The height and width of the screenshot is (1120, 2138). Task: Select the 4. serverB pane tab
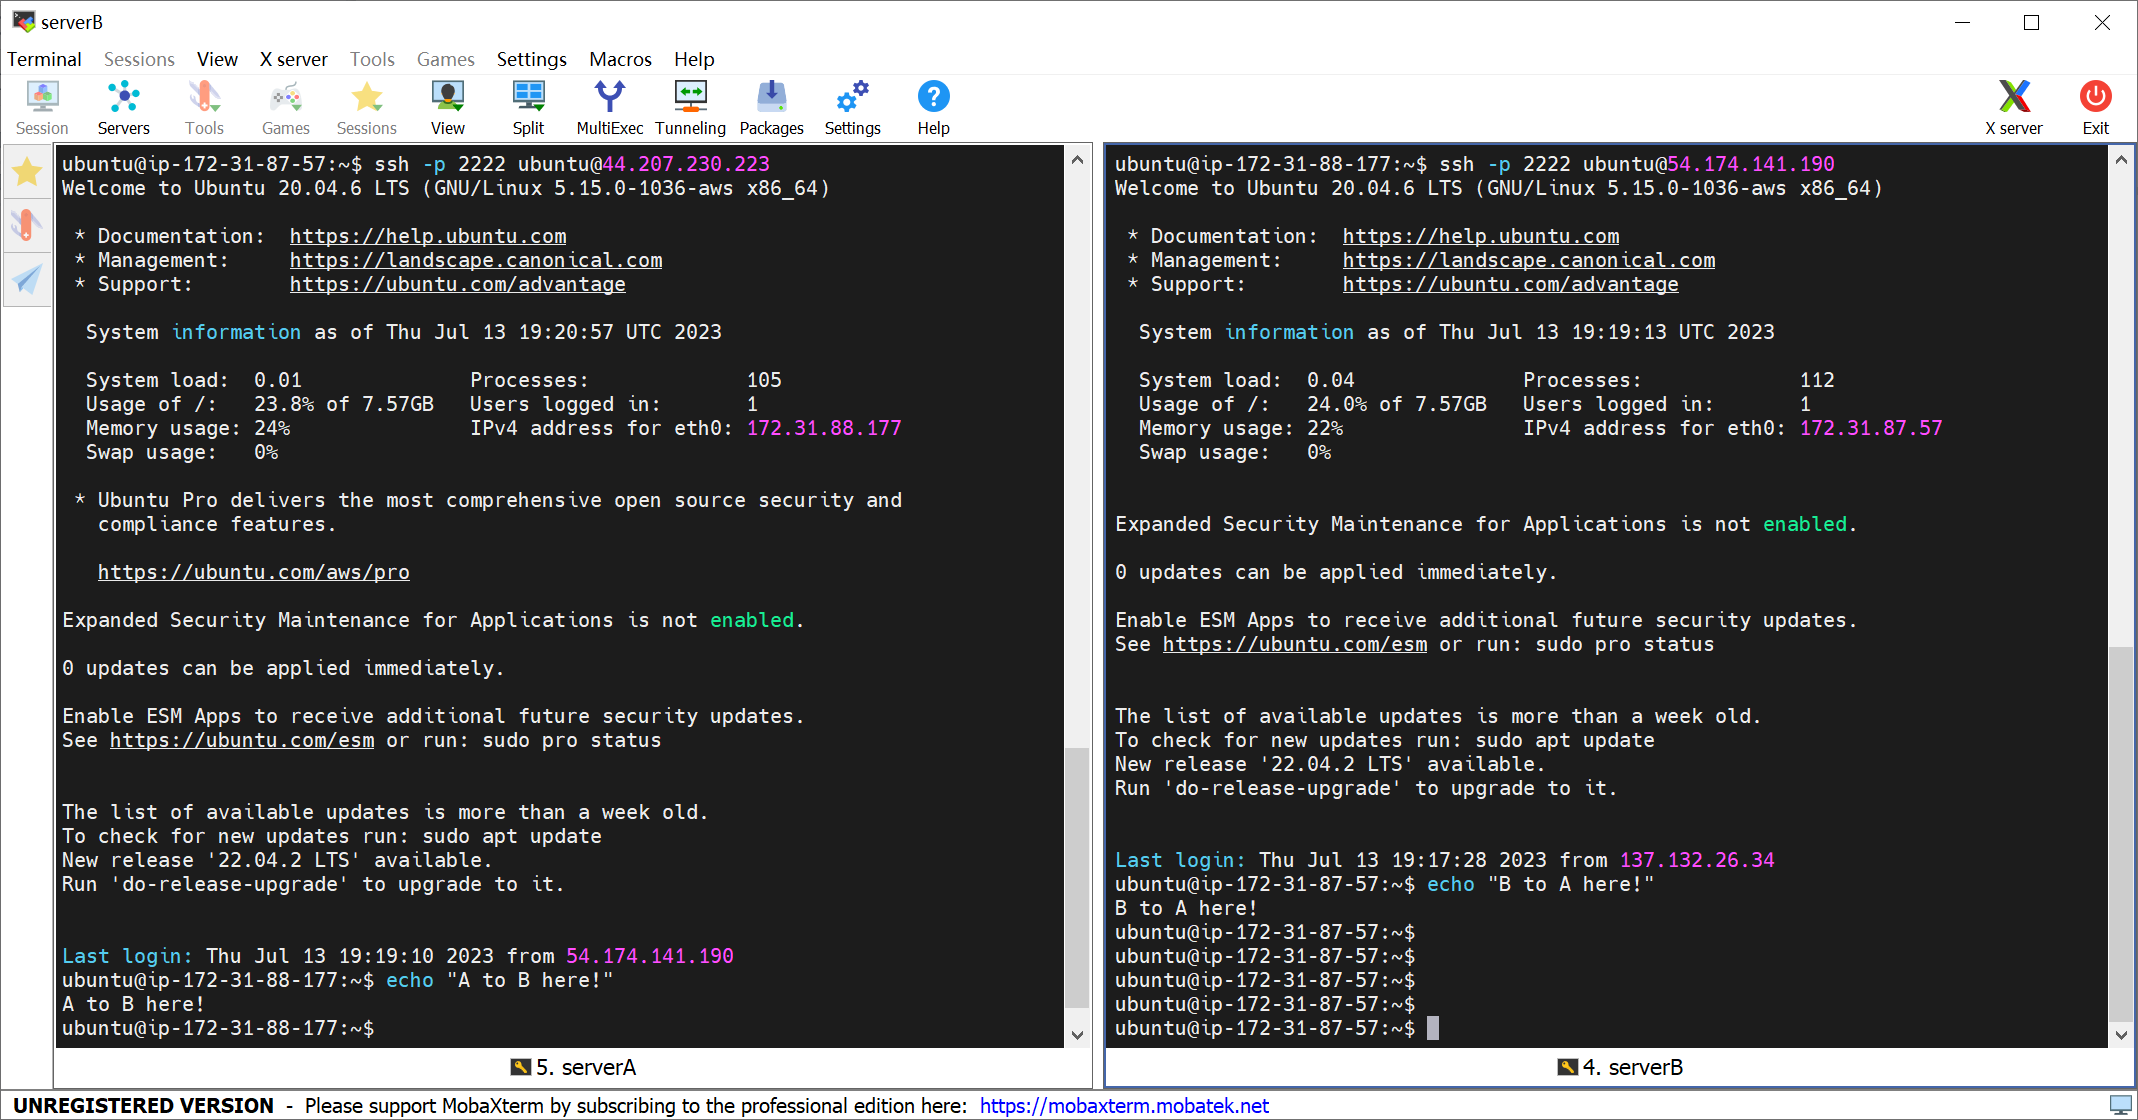coord(1620,1067)
